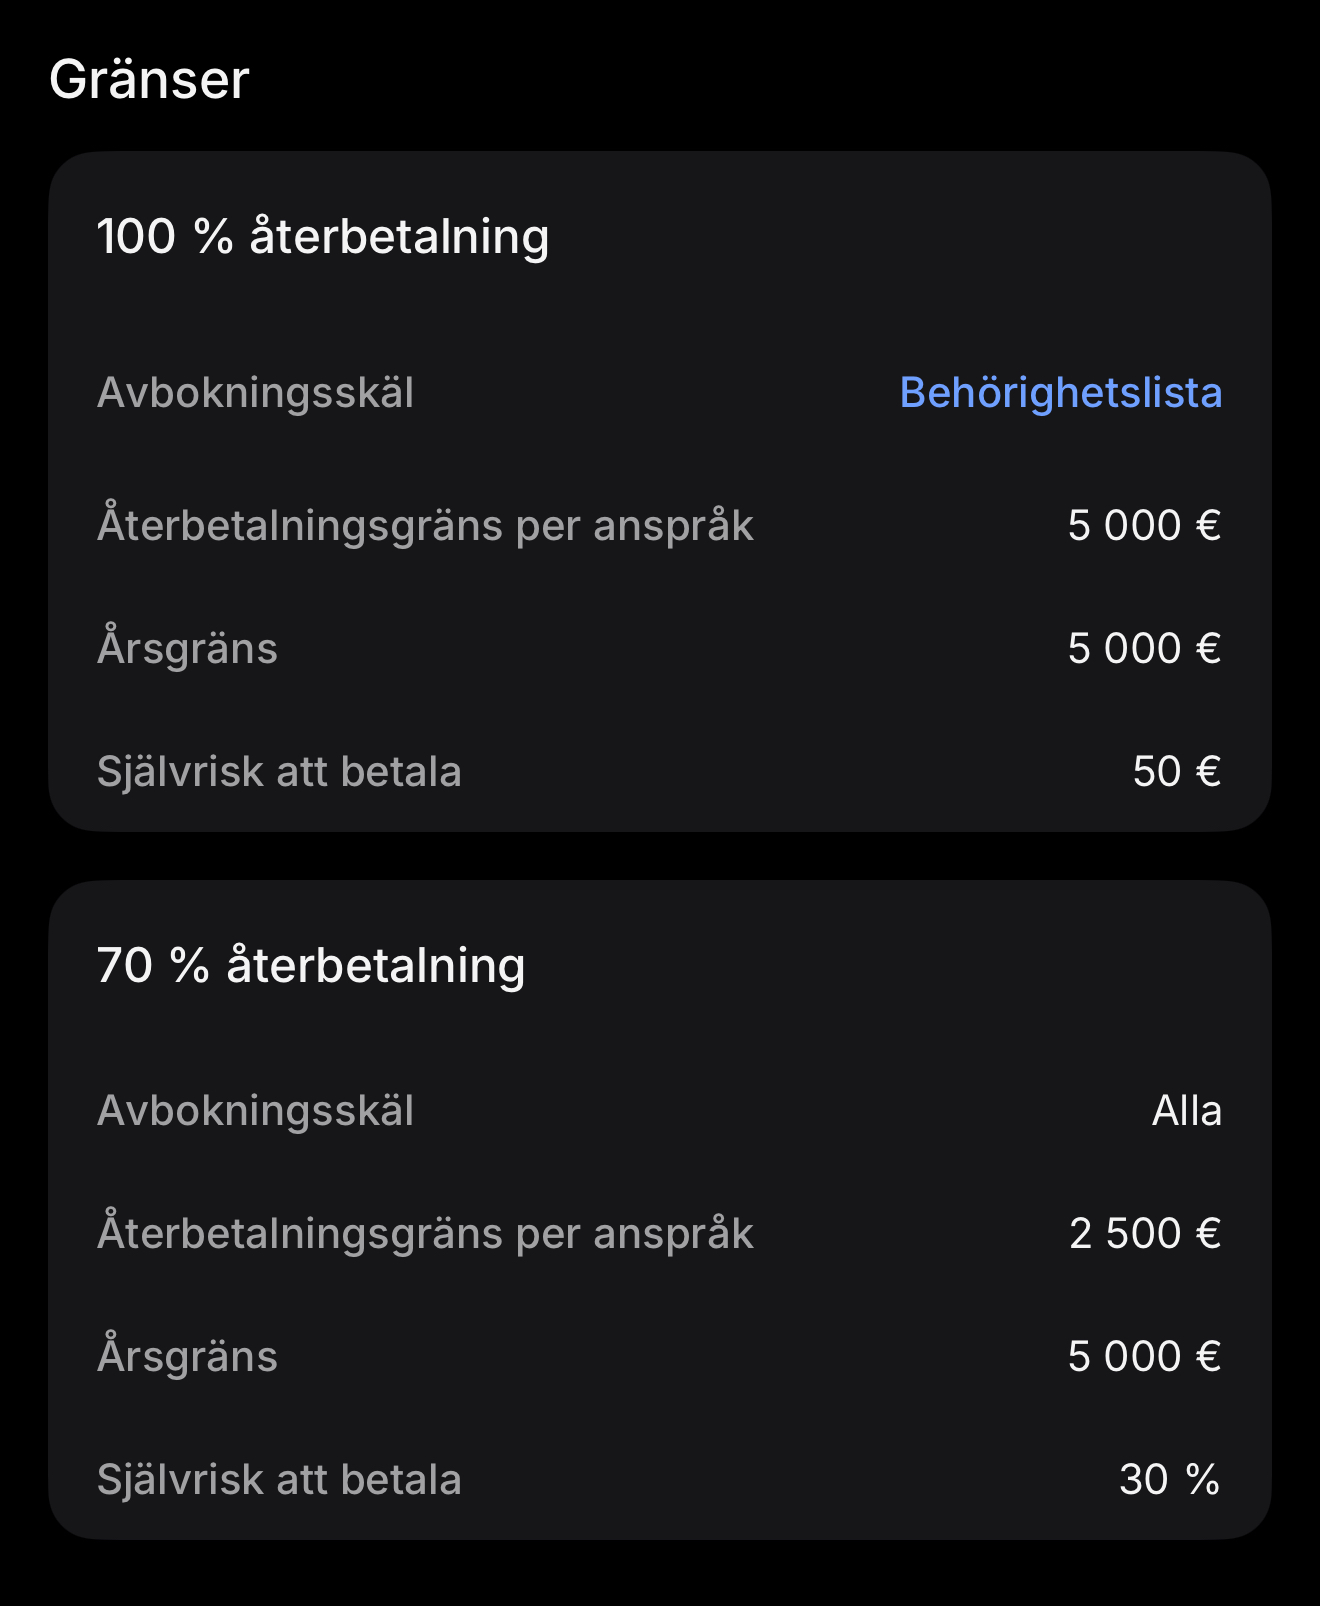Viewport: 1320px width, 1606px height.
Task: Open the Behörighetslista link
Action: click(1060, 393)
